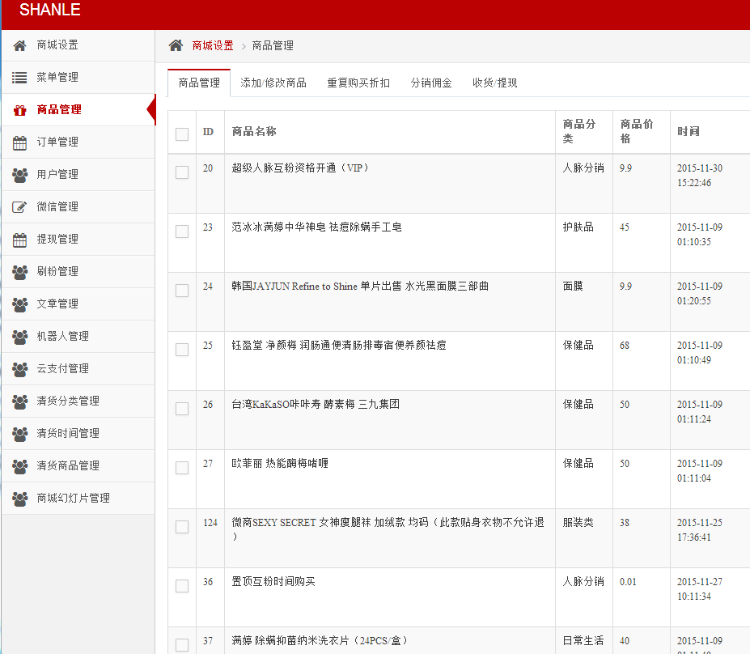Click the calendar icon beside 订单管理
This screenshot has height=654, width=750.
tap(20, 143)
